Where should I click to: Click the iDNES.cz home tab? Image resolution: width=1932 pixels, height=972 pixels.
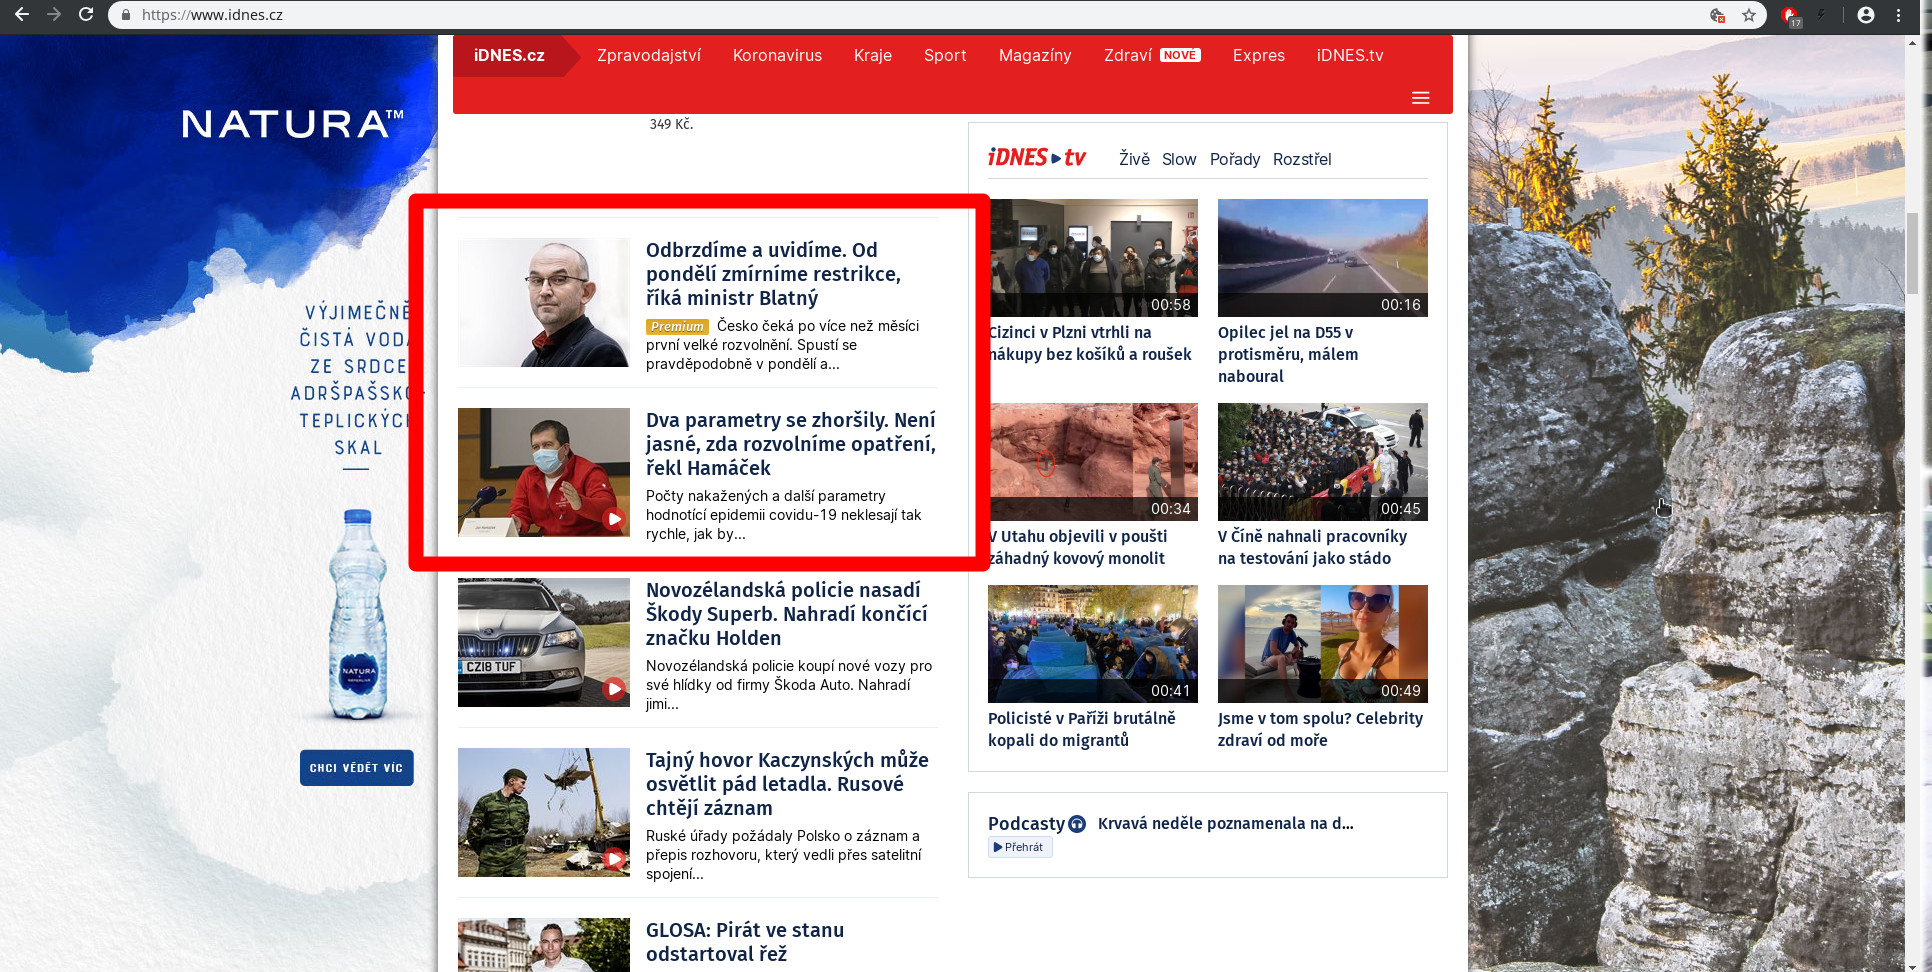tap(509, 56)
